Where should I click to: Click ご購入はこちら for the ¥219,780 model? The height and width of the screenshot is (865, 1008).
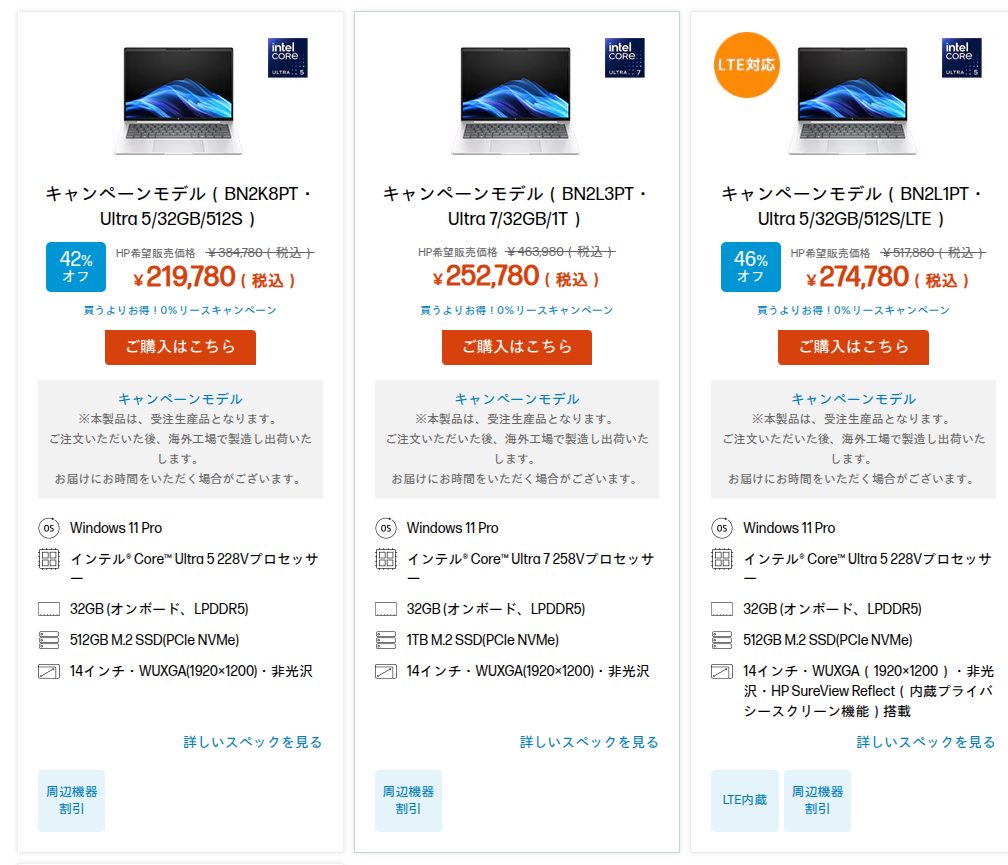point(180,347)
